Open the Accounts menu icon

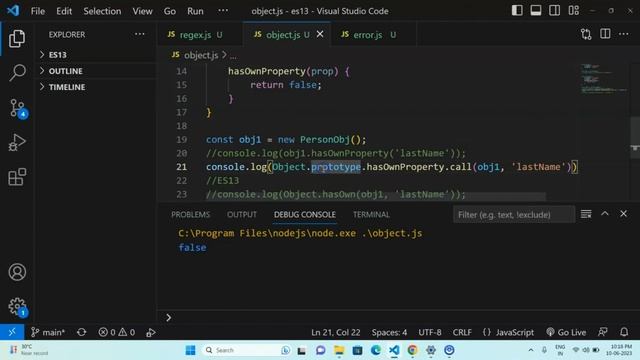click(x=17, y=272)
